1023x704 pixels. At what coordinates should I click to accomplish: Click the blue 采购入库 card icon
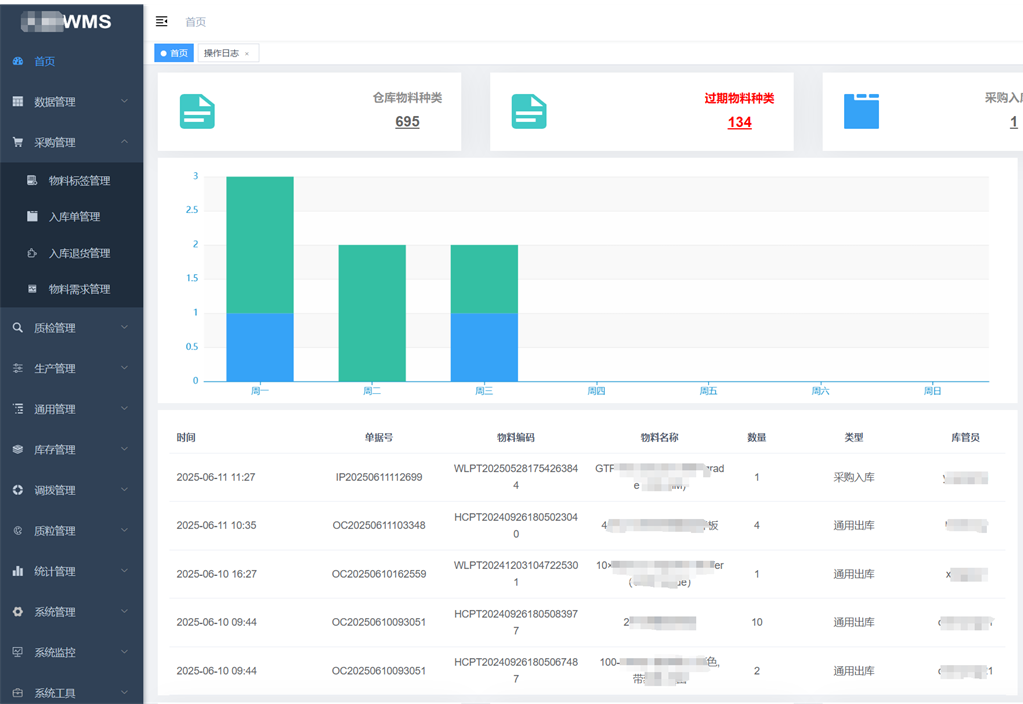click(x=861, y=111)
